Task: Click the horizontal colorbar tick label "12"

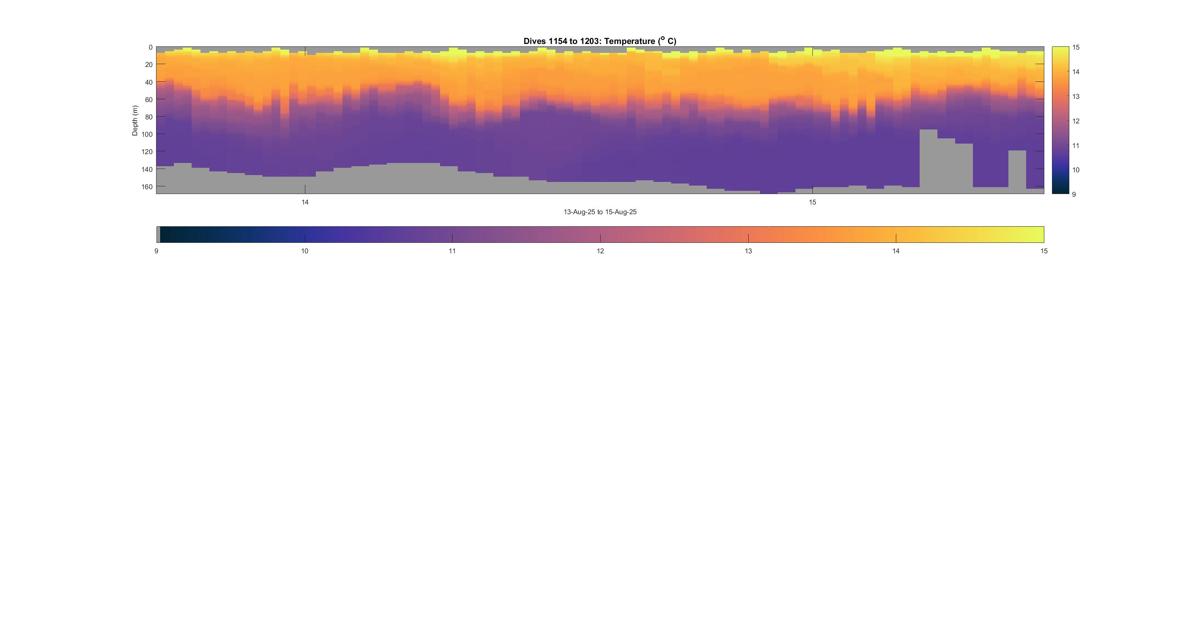Action: coord(600,251)
